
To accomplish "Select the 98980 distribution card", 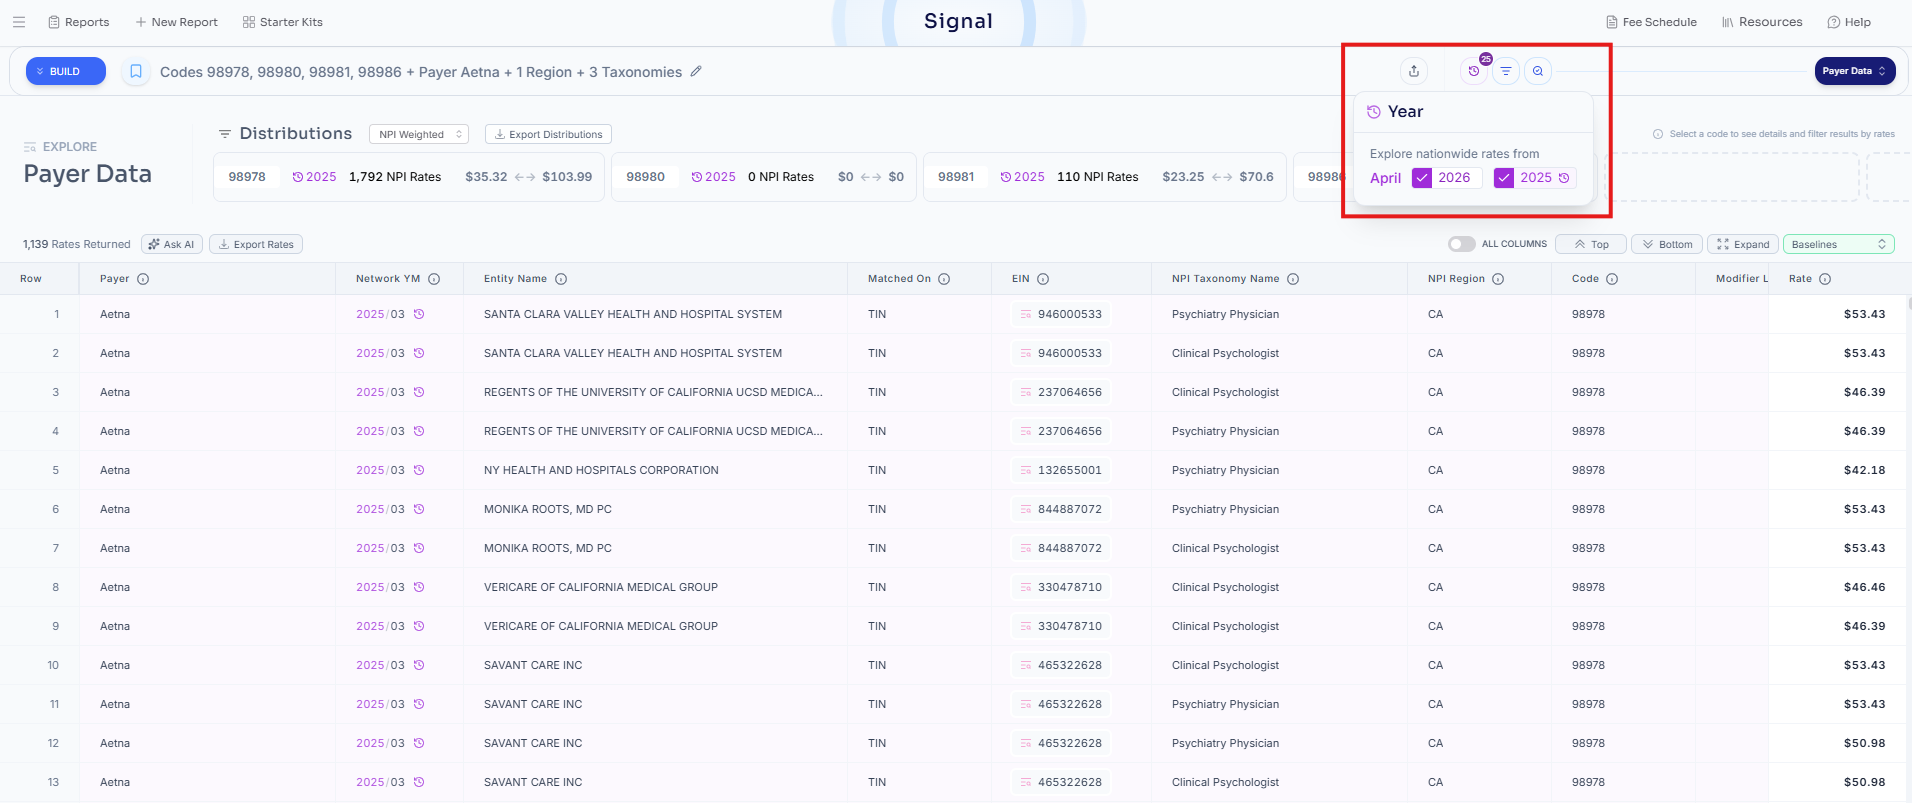I will pos(764,177).
